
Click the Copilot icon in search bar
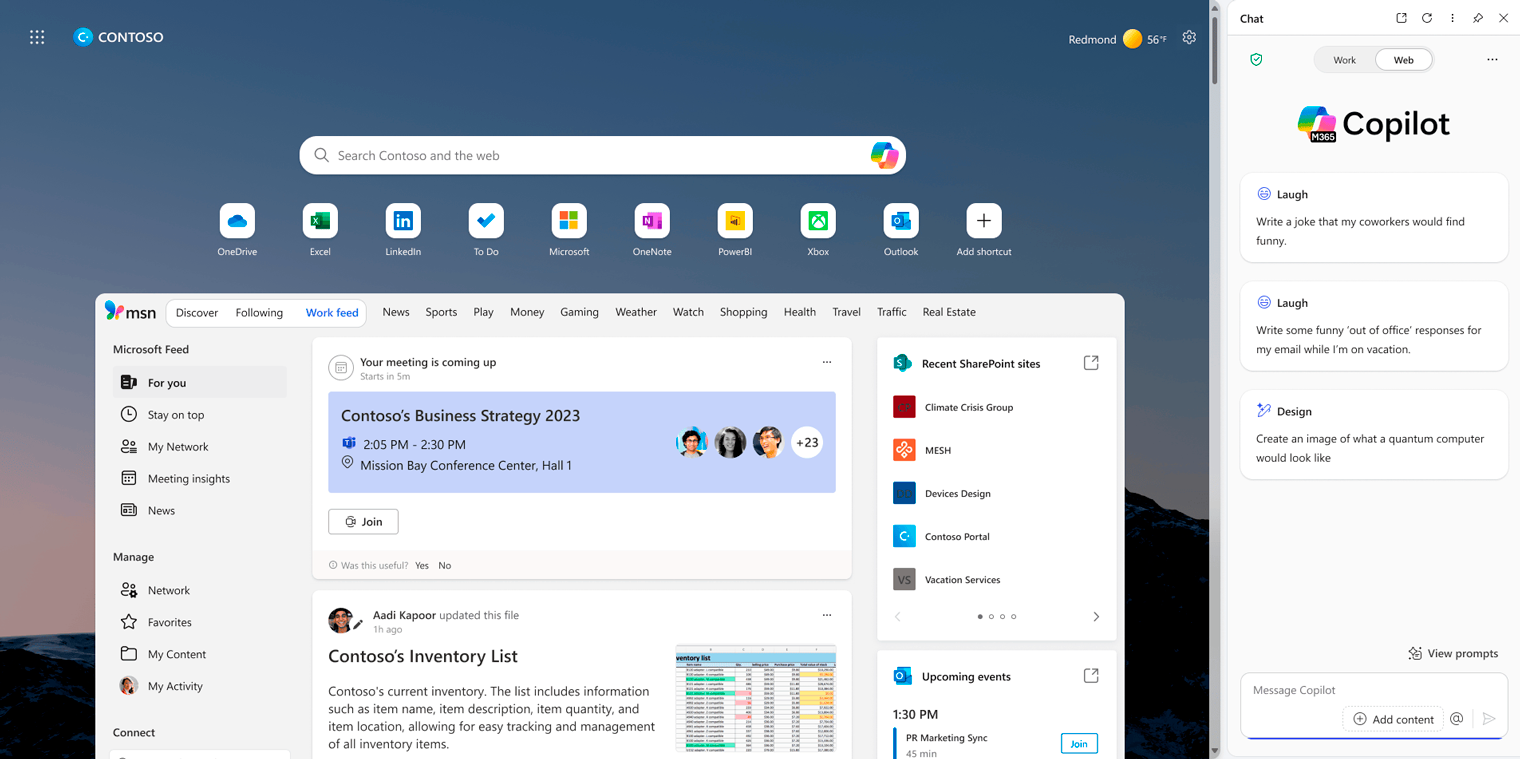click(x=884, y=155)
